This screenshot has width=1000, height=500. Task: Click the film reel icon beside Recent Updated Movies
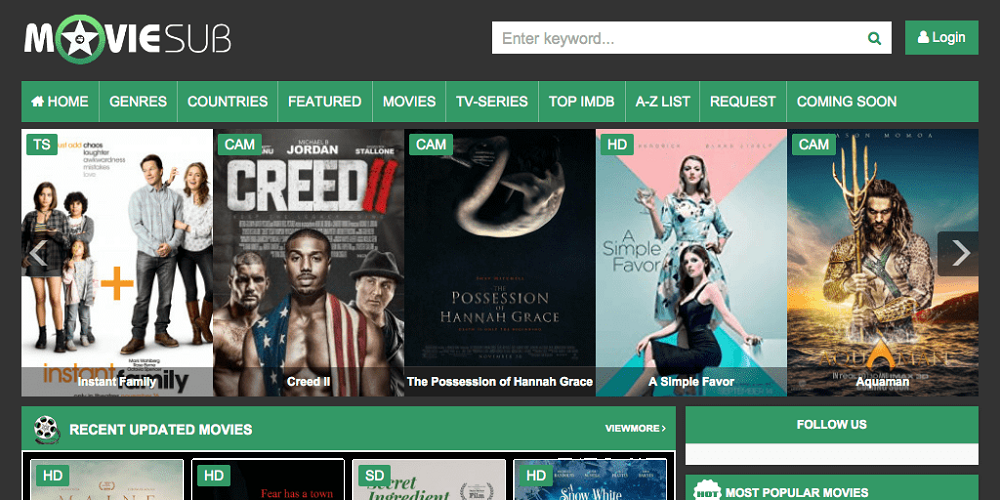point(47,429)
